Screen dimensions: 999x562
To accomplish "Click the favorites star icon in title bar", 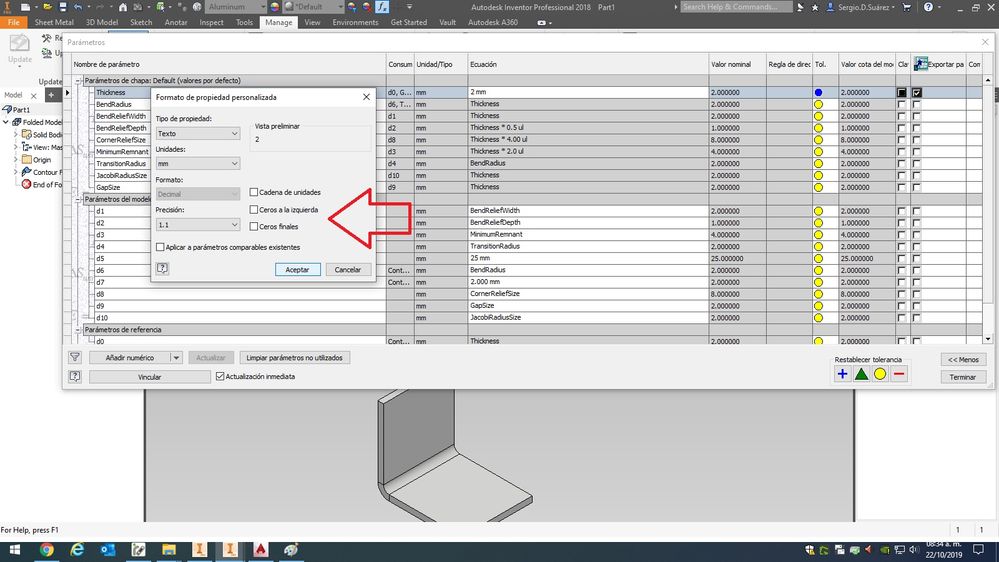I will pos(815,7).
